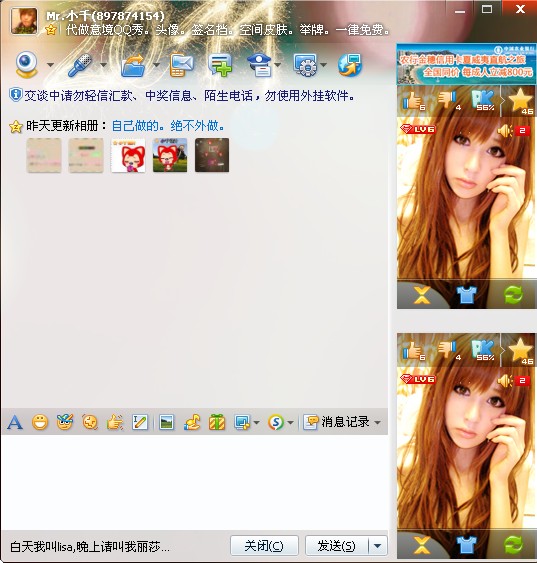Click the 关闭(C) button
The width and height of the screenshot is (537, 563).
[264, 546]
